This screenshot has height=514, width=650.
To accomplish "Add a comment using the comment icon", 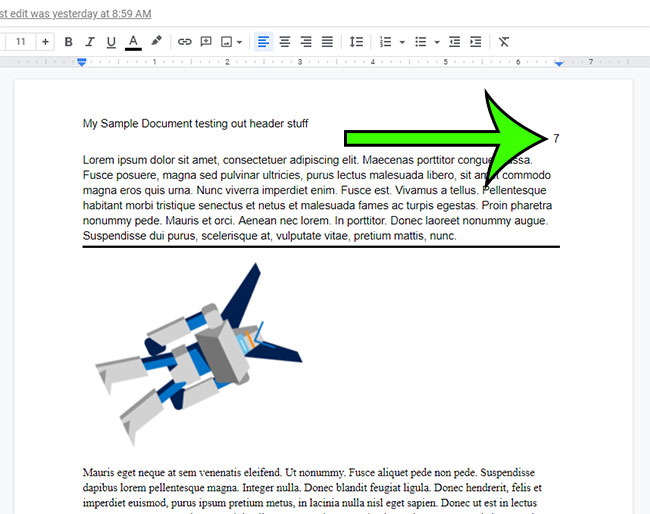I will coord(206,42).
